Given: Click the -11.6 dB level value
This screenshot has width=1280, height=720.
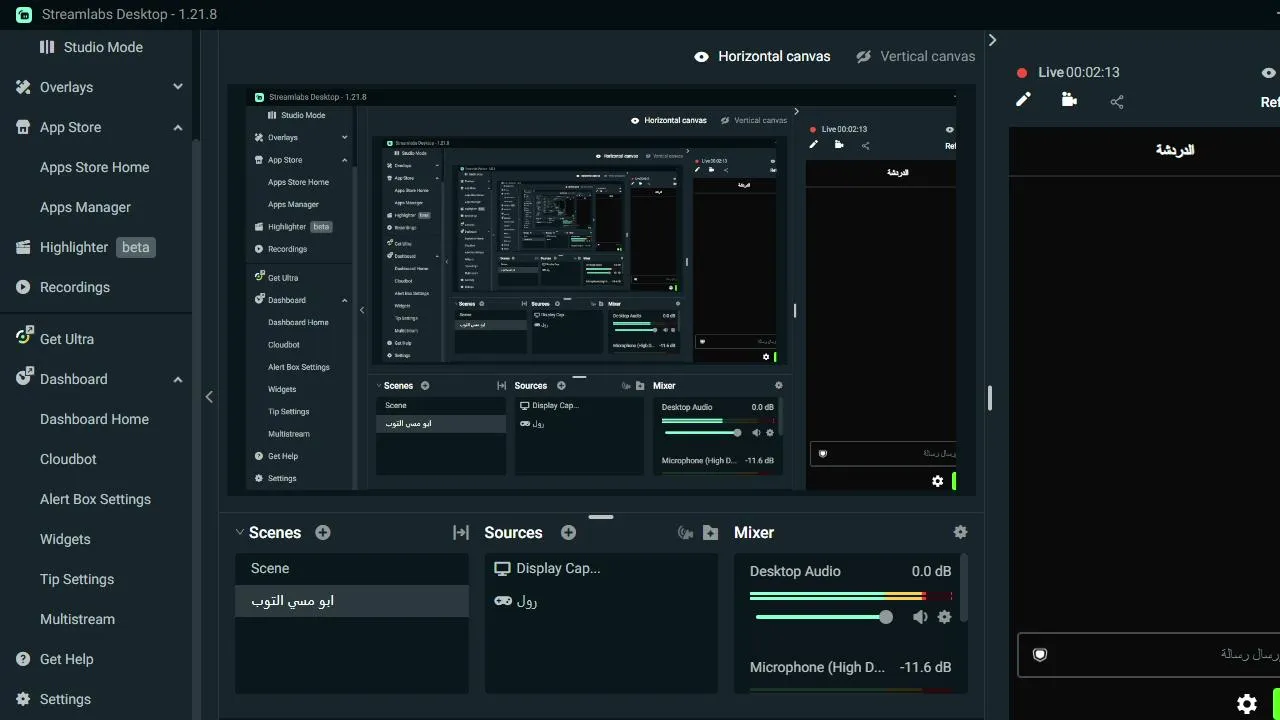Looking at the screenshot, I should [x=925, y=667].
